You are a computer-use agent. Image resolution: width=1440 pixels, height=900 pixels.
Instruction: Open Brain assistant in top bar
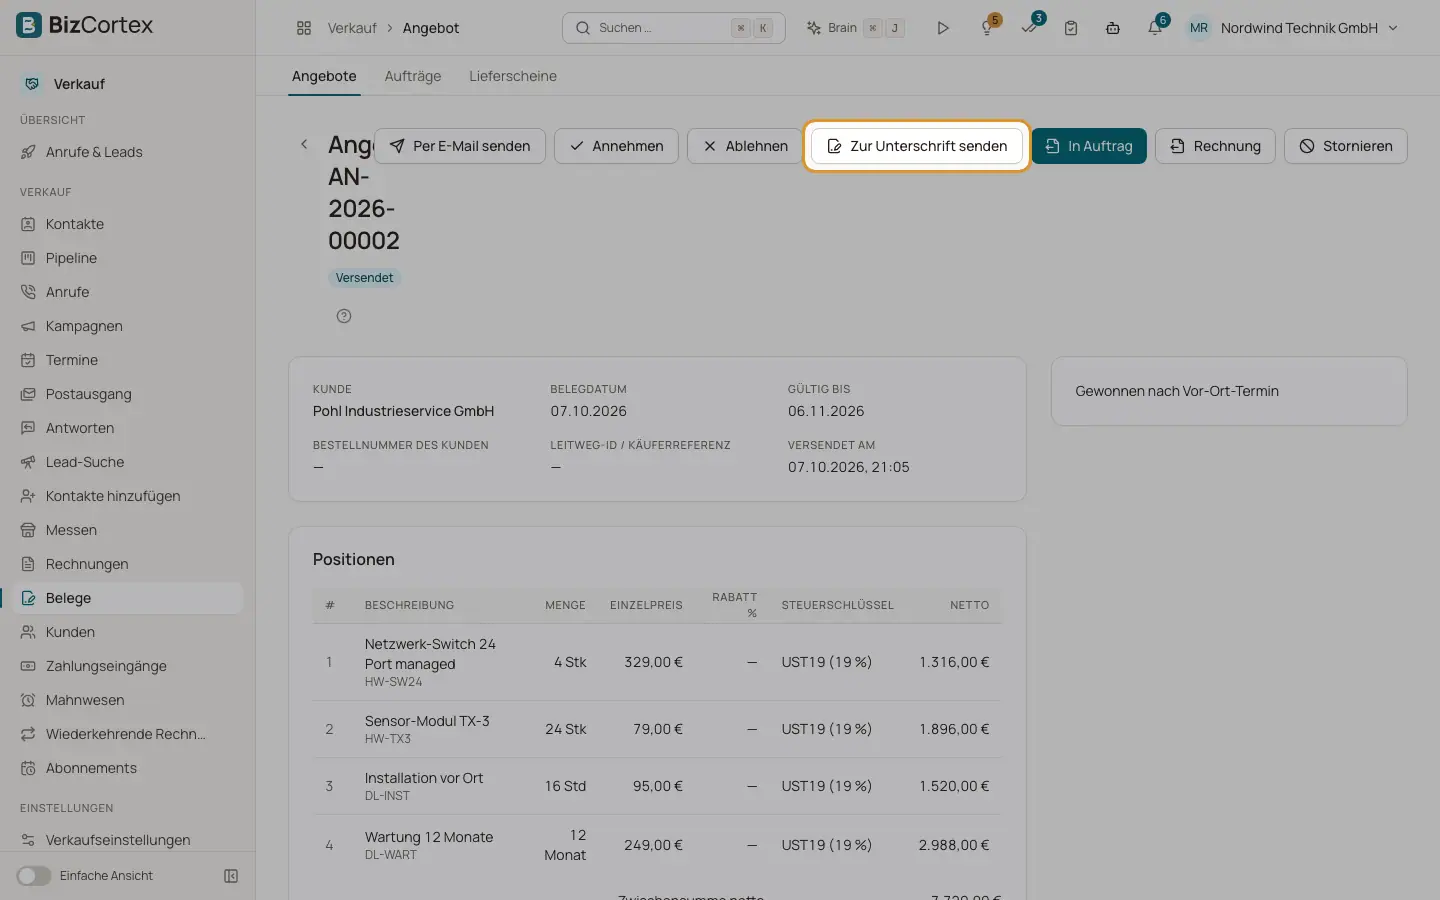(x=856, y=28)
